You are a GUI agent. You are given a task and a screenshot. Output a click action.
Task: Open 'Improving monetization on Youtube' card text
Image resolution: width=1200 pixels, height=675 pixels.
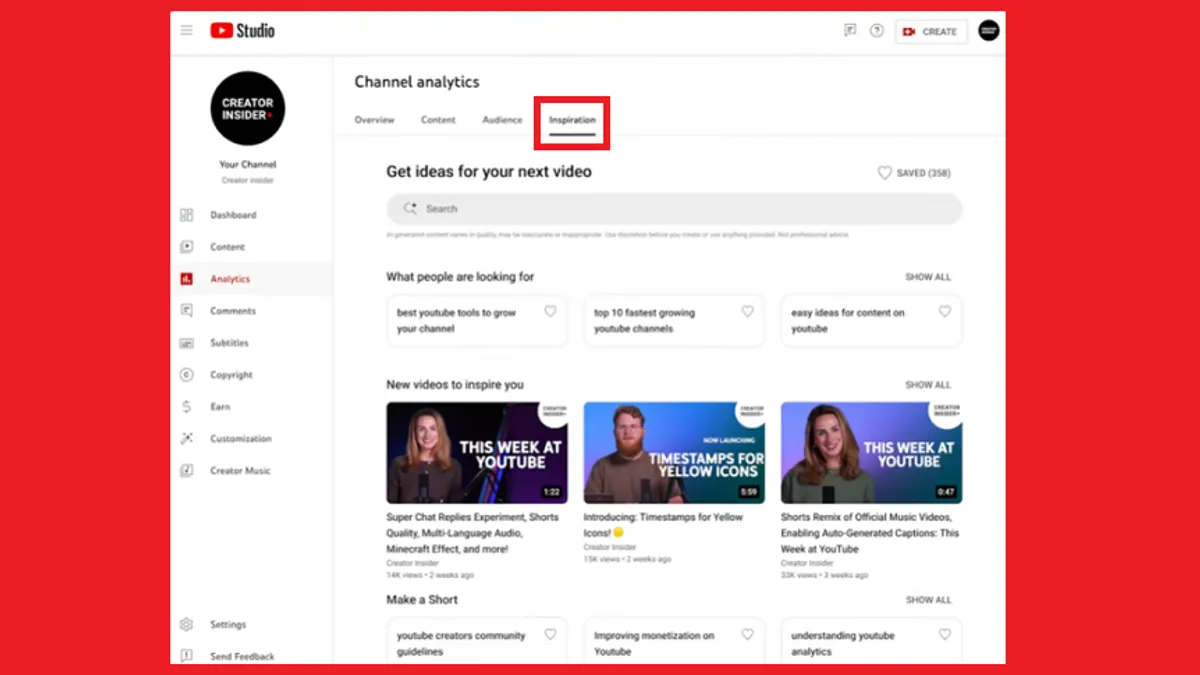pyautogui.click(x=654, y=643)
